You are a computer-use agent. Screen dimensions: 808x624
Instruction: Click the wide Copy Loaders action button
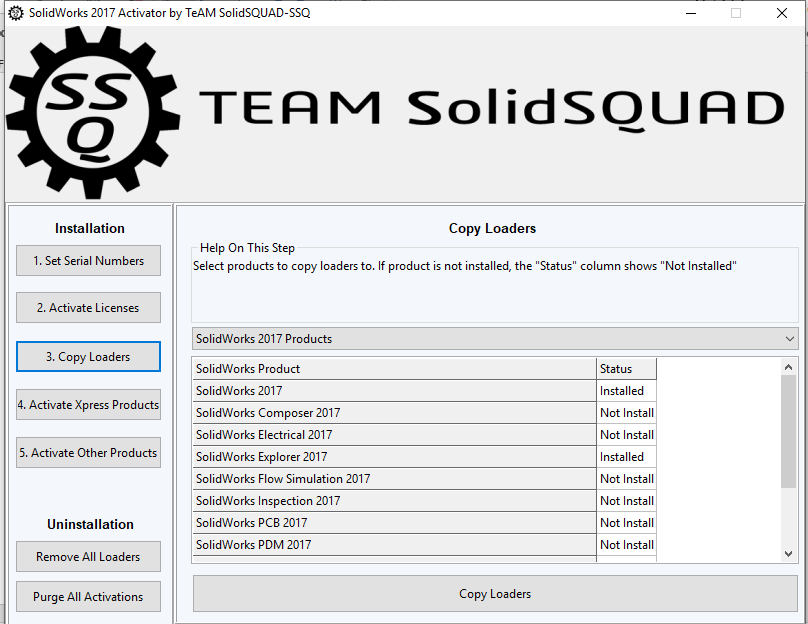point(495,594)
